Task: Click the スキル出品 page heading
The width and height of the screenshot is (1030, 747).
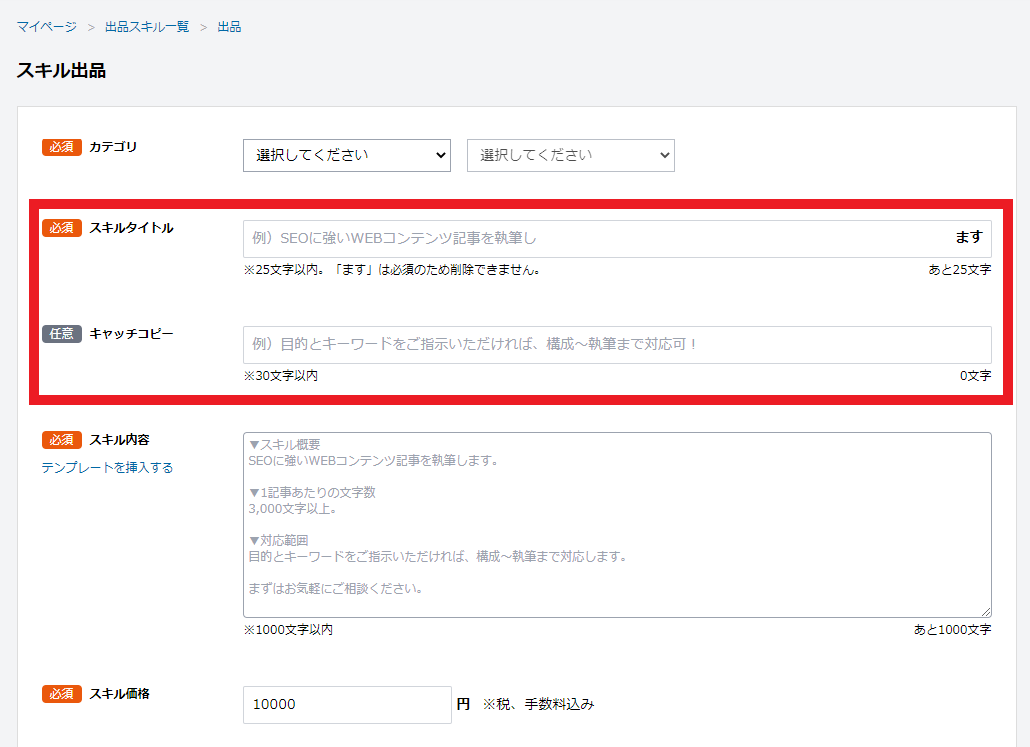Action: pyautogui.click(x=61, y=71)
